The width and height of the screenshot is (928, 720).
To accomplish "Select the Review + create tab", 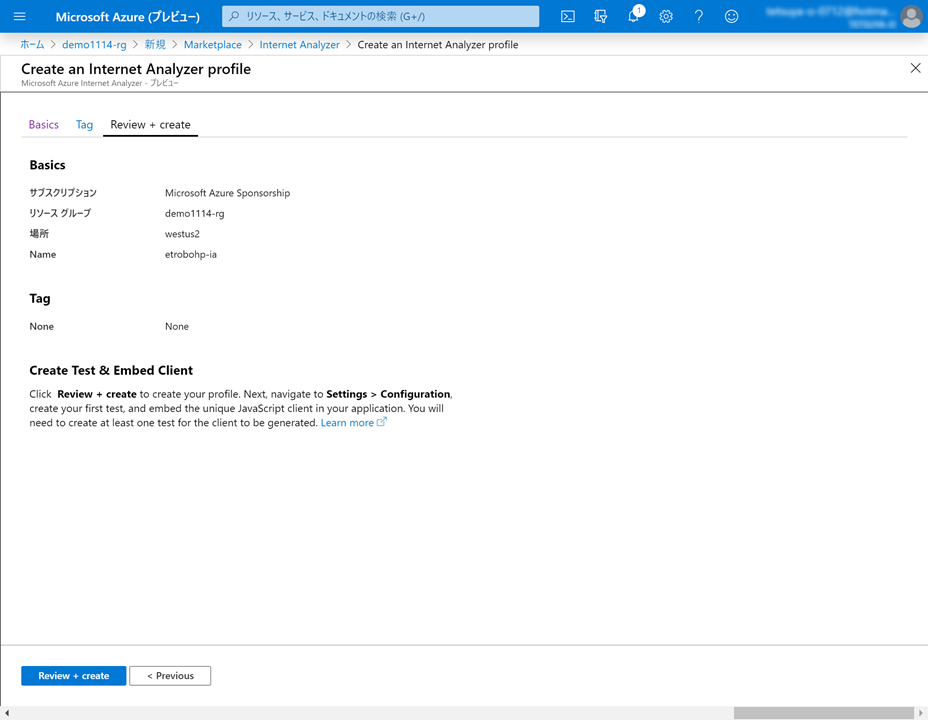I will [x=150, y=125].
